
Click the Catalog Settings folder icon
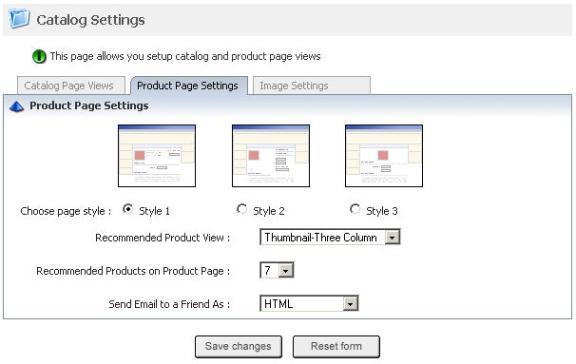click(x=19, y=18)
